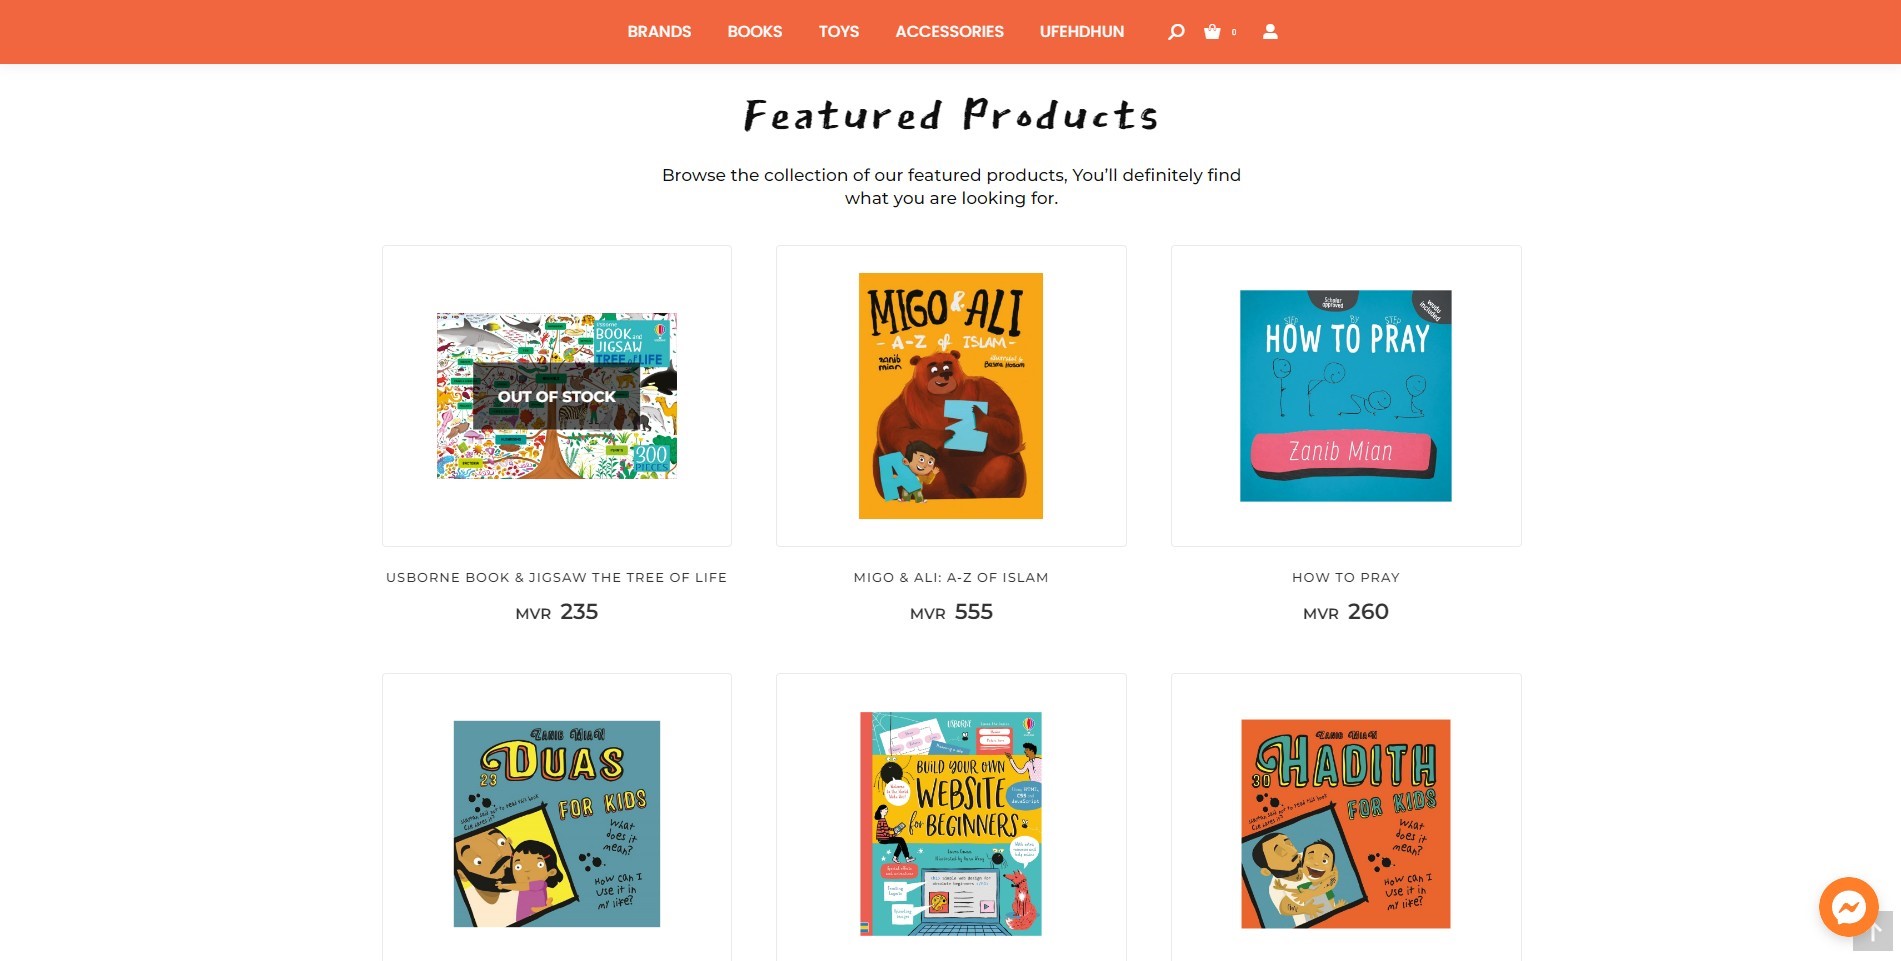
Task: Open the user account icon
Action: point(1270,32)
